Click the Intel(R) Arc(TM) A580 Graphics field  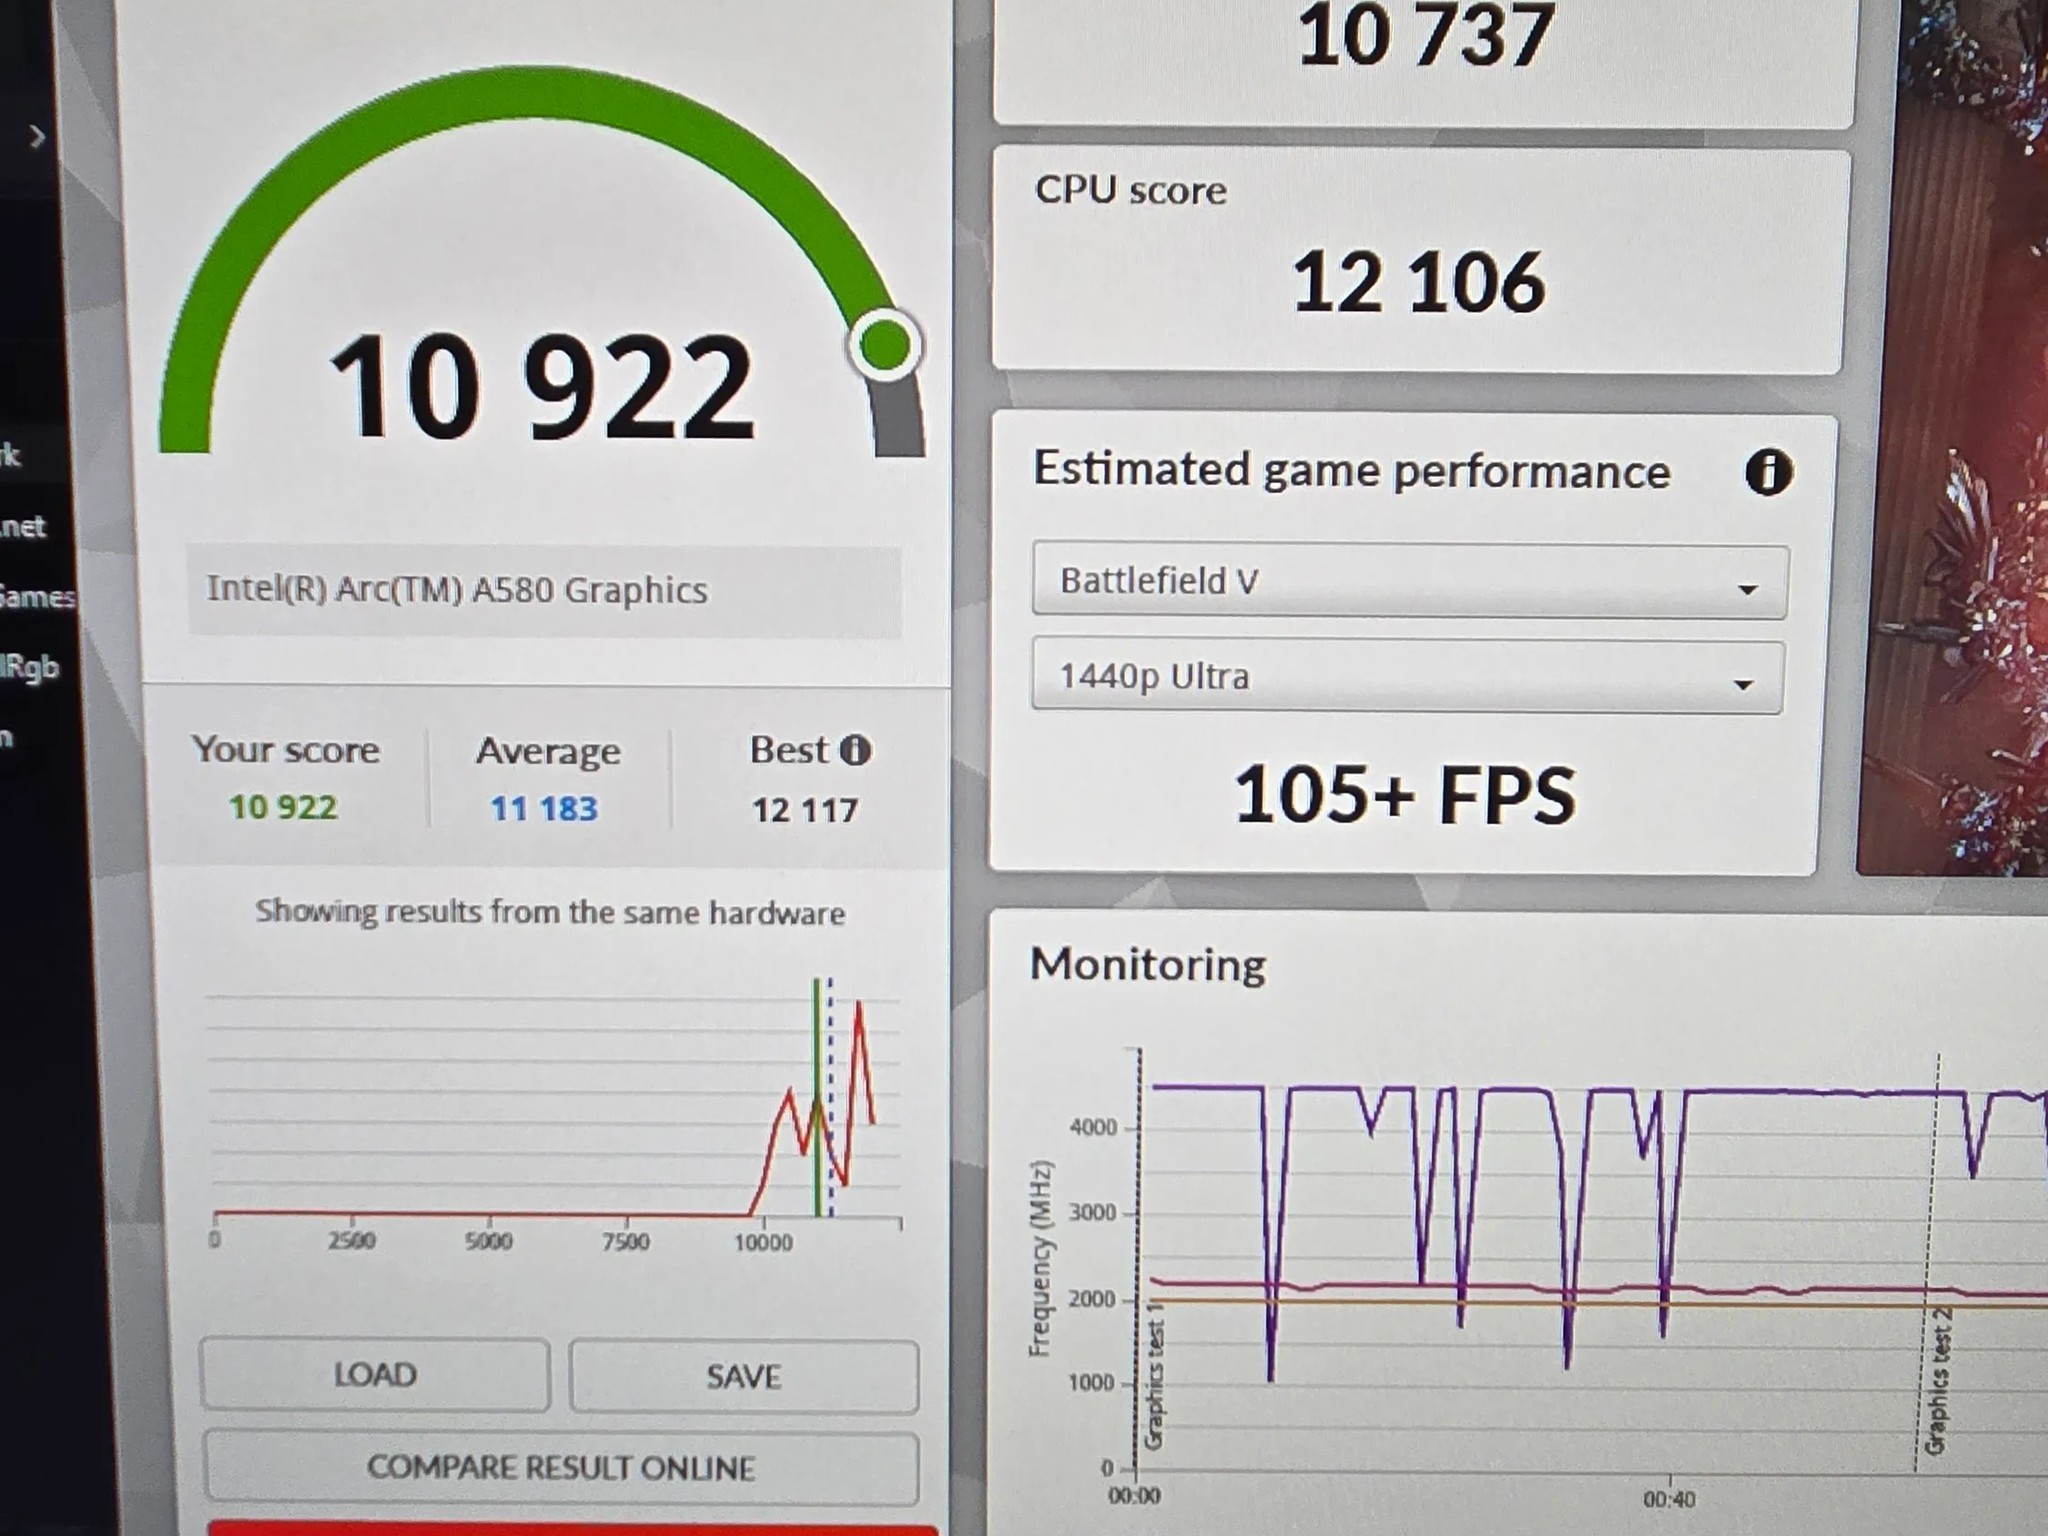point(545,591)
